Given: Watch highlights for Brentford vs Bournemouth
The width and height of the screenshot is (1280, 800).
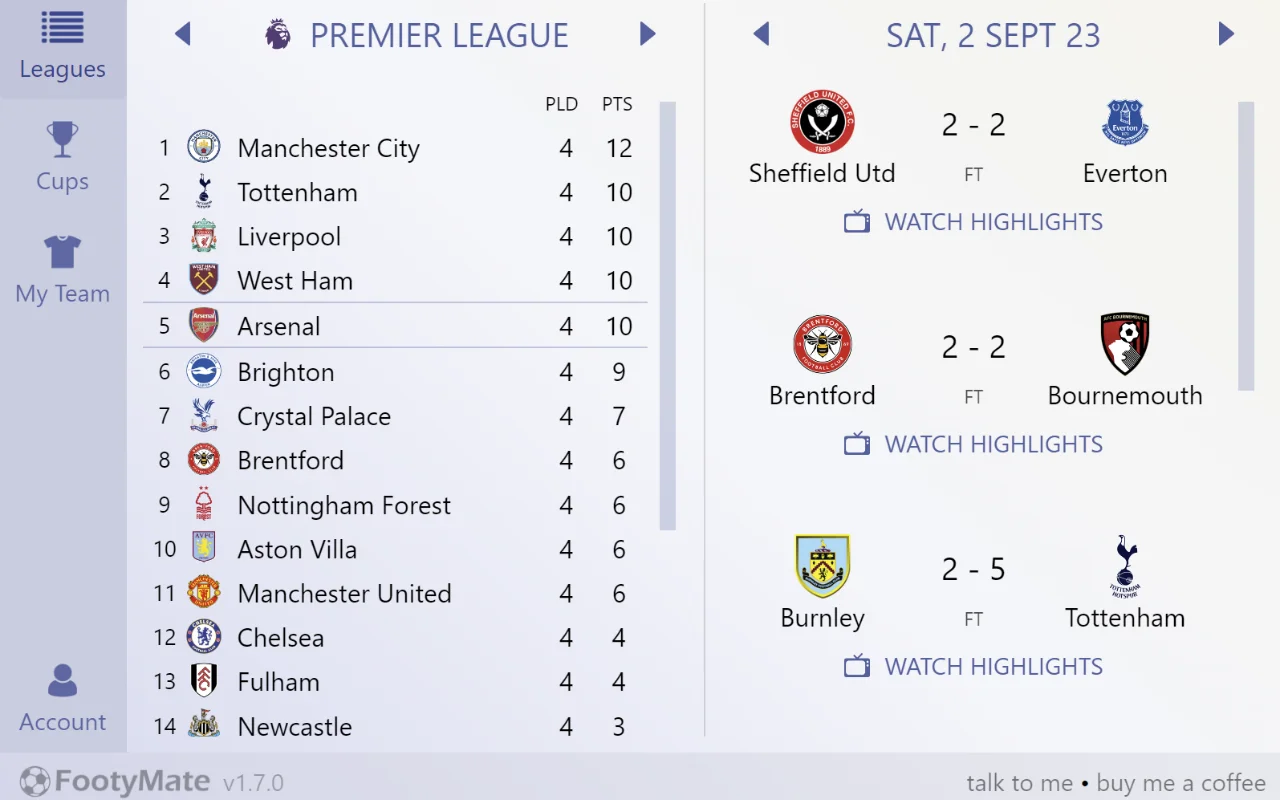Looking at the screenshot, I should point(974,444).
